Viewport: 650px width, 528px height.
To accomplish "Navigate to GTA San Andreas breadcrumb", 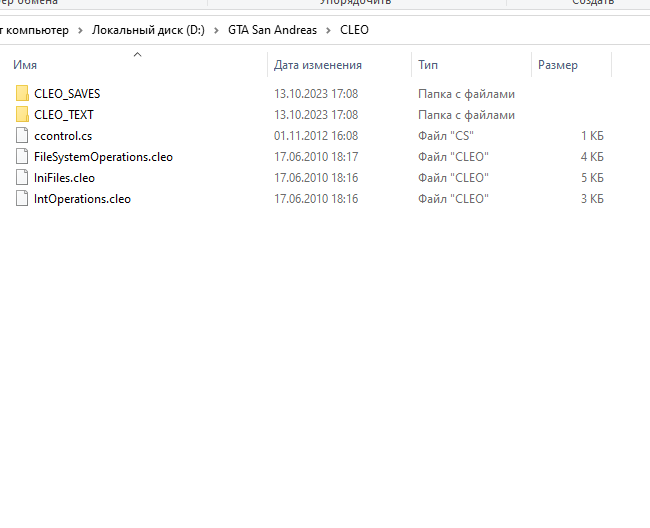I will coord(272,30).
